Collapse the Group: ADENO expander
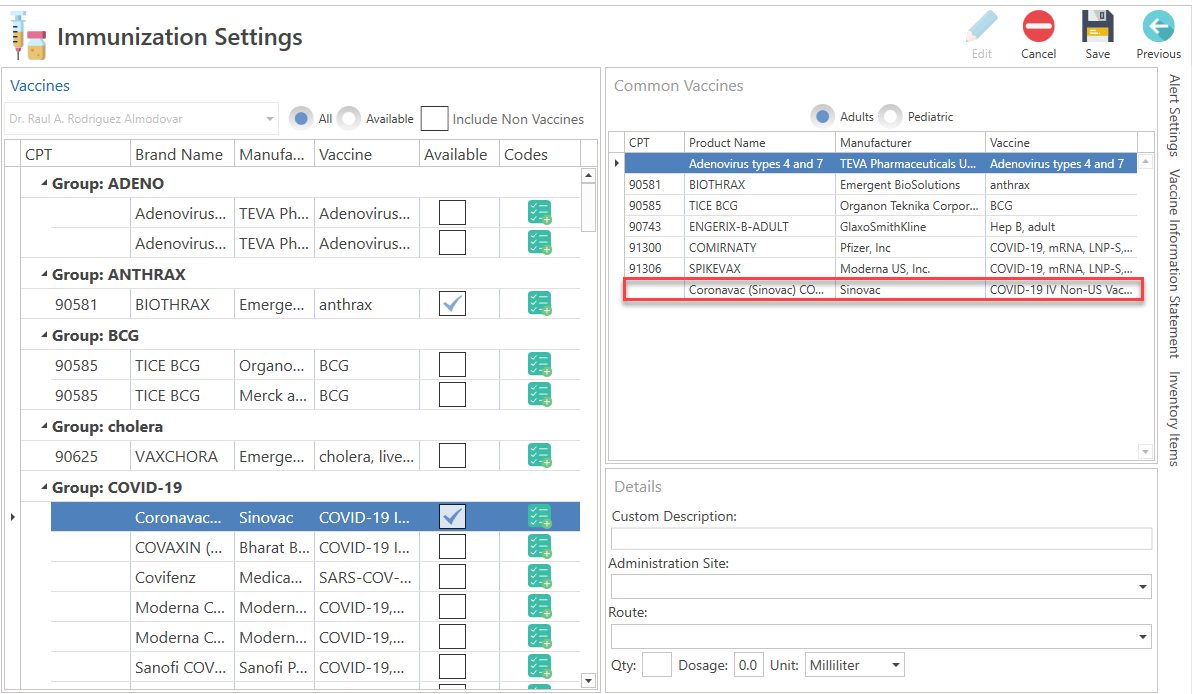The width and height of the screenshot is (1199, 694). pos(44,183)
